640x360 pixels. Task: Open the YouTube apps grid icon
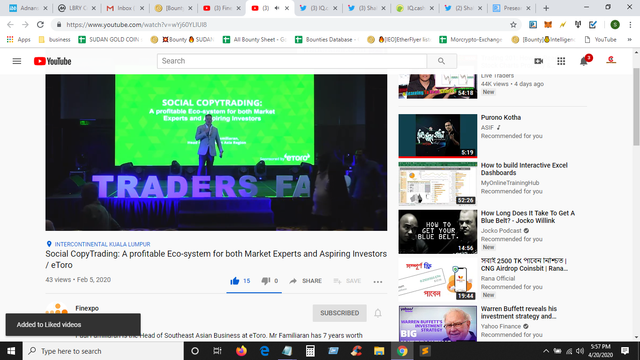[561, 61]
